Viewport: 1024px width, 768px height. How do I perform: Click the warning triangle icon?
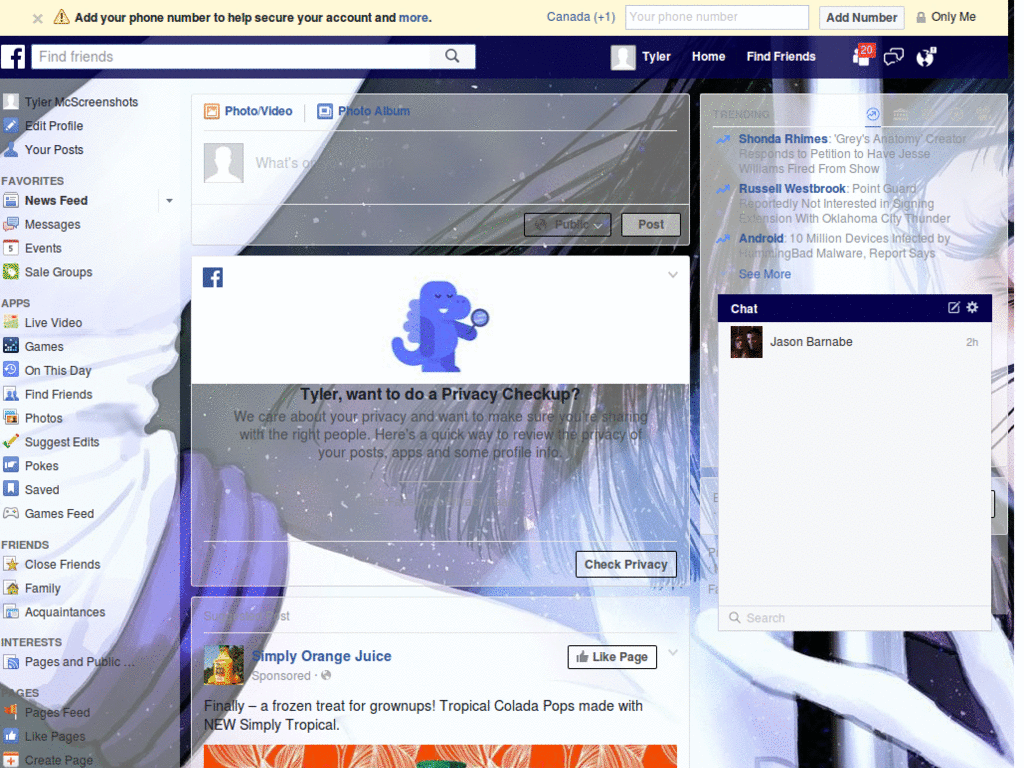tap(61, 17)
